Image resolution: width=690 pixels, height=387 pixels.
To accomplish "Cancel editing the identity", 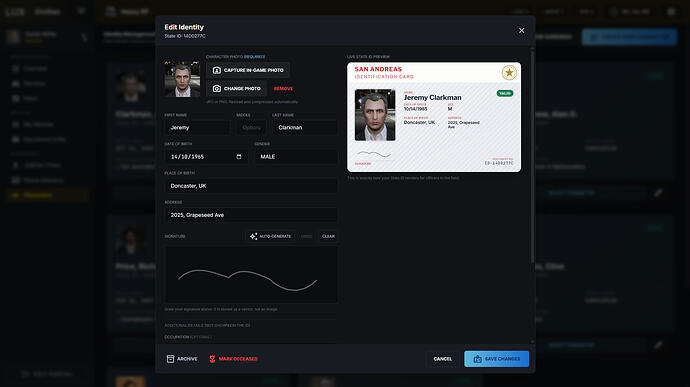I will point(443,359).
